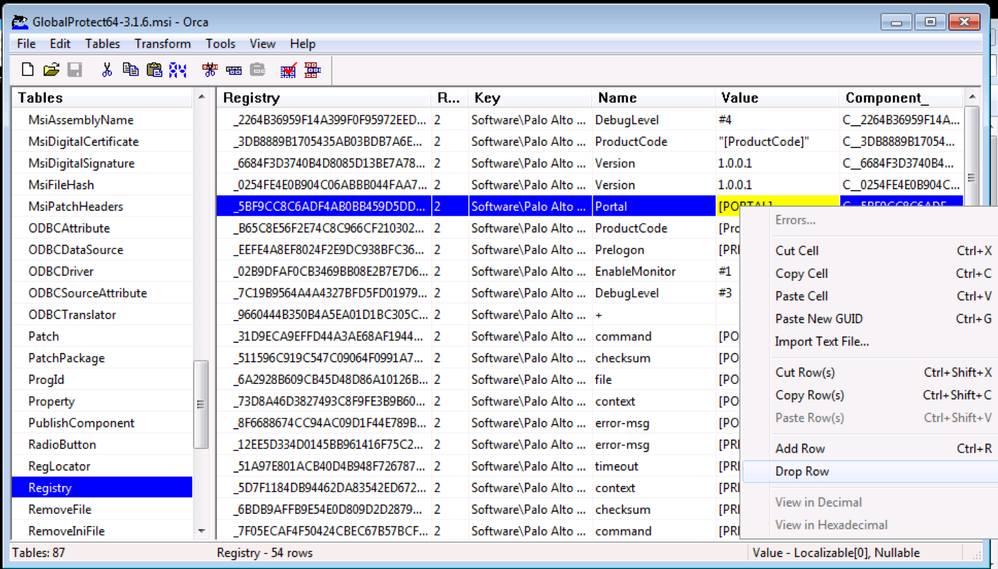998x569 pixels.
Task: Open the Tables menu
Action: [102, 44]
